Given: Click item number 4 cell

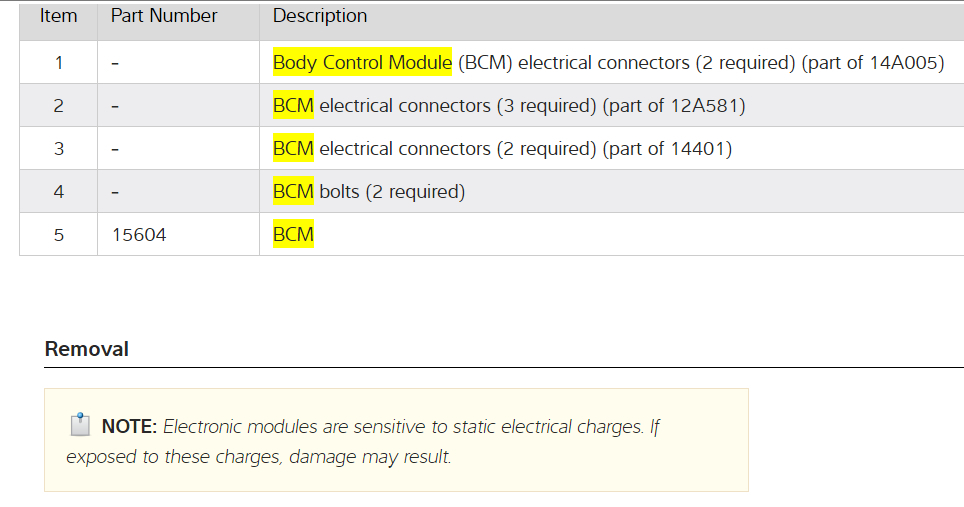Looking at the screenshot, I should pos(59,191).
